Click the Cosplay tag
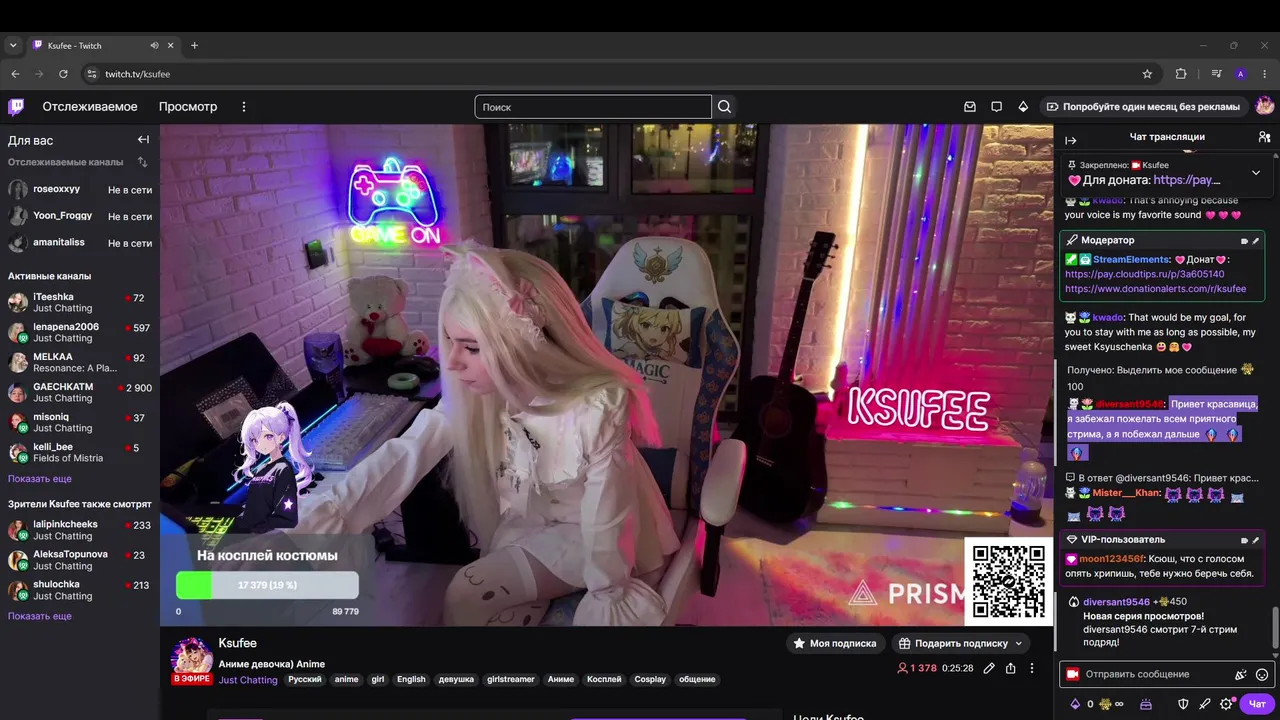 pyautogui.click(x=650, y=680)
